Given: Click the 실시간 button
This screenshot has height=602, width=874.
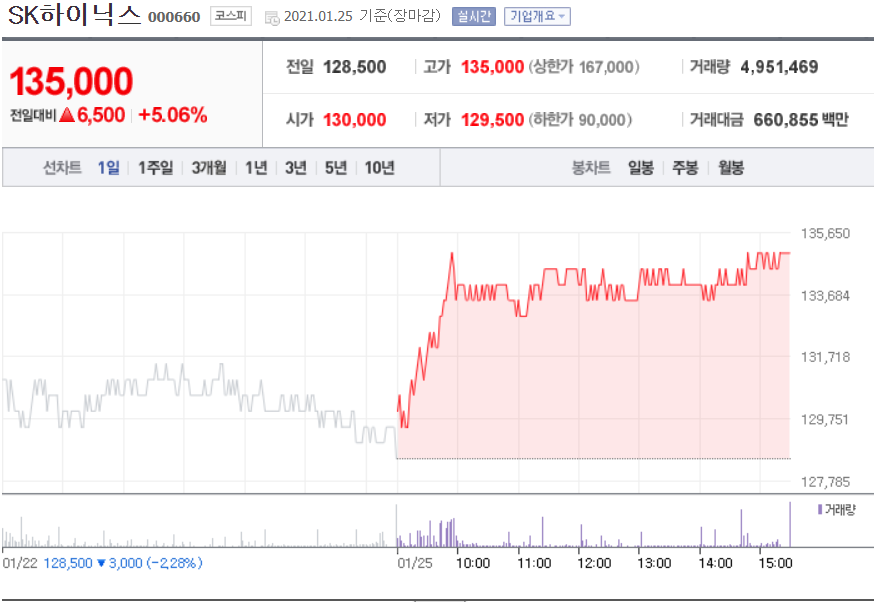Looking at the screenshot, I should coord(473,16).
